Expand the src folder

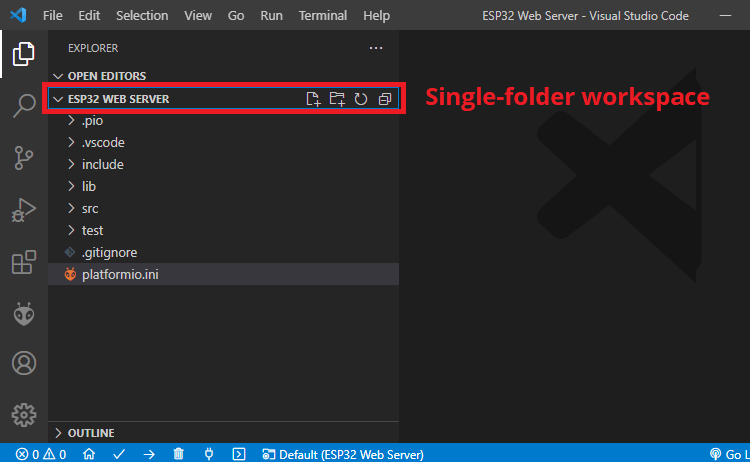click(90, 208)
